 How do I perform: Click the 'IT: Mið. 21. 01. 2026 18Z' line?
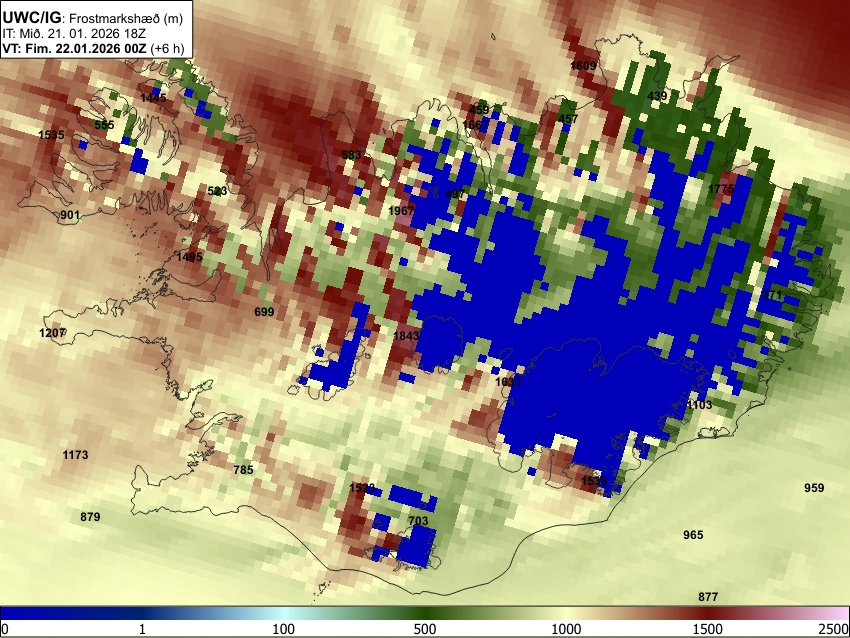[74, 34]
